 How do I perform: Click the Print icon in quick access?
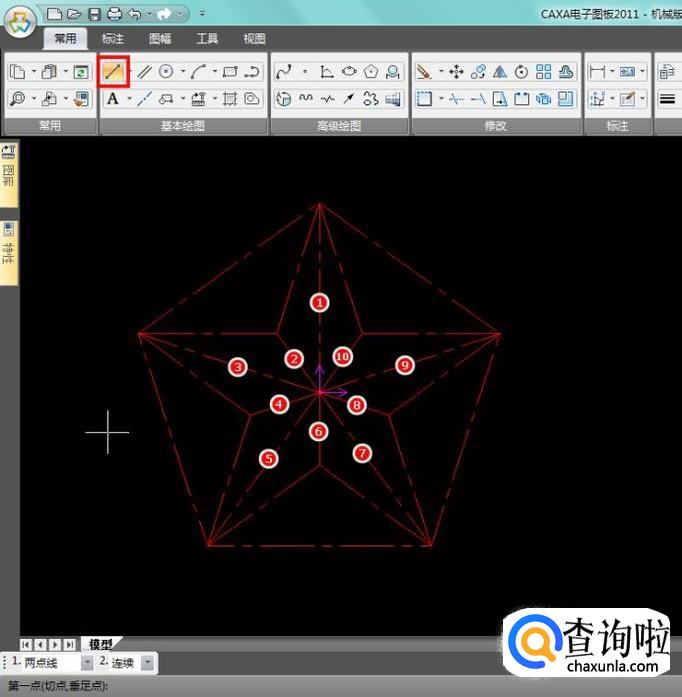(115, 14)
